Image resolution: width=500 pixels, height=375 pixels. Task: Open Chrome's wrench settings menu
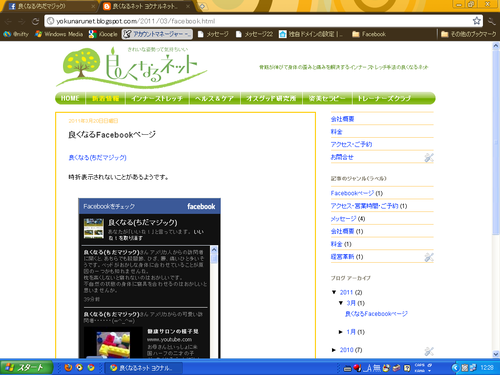click(492, 21)
